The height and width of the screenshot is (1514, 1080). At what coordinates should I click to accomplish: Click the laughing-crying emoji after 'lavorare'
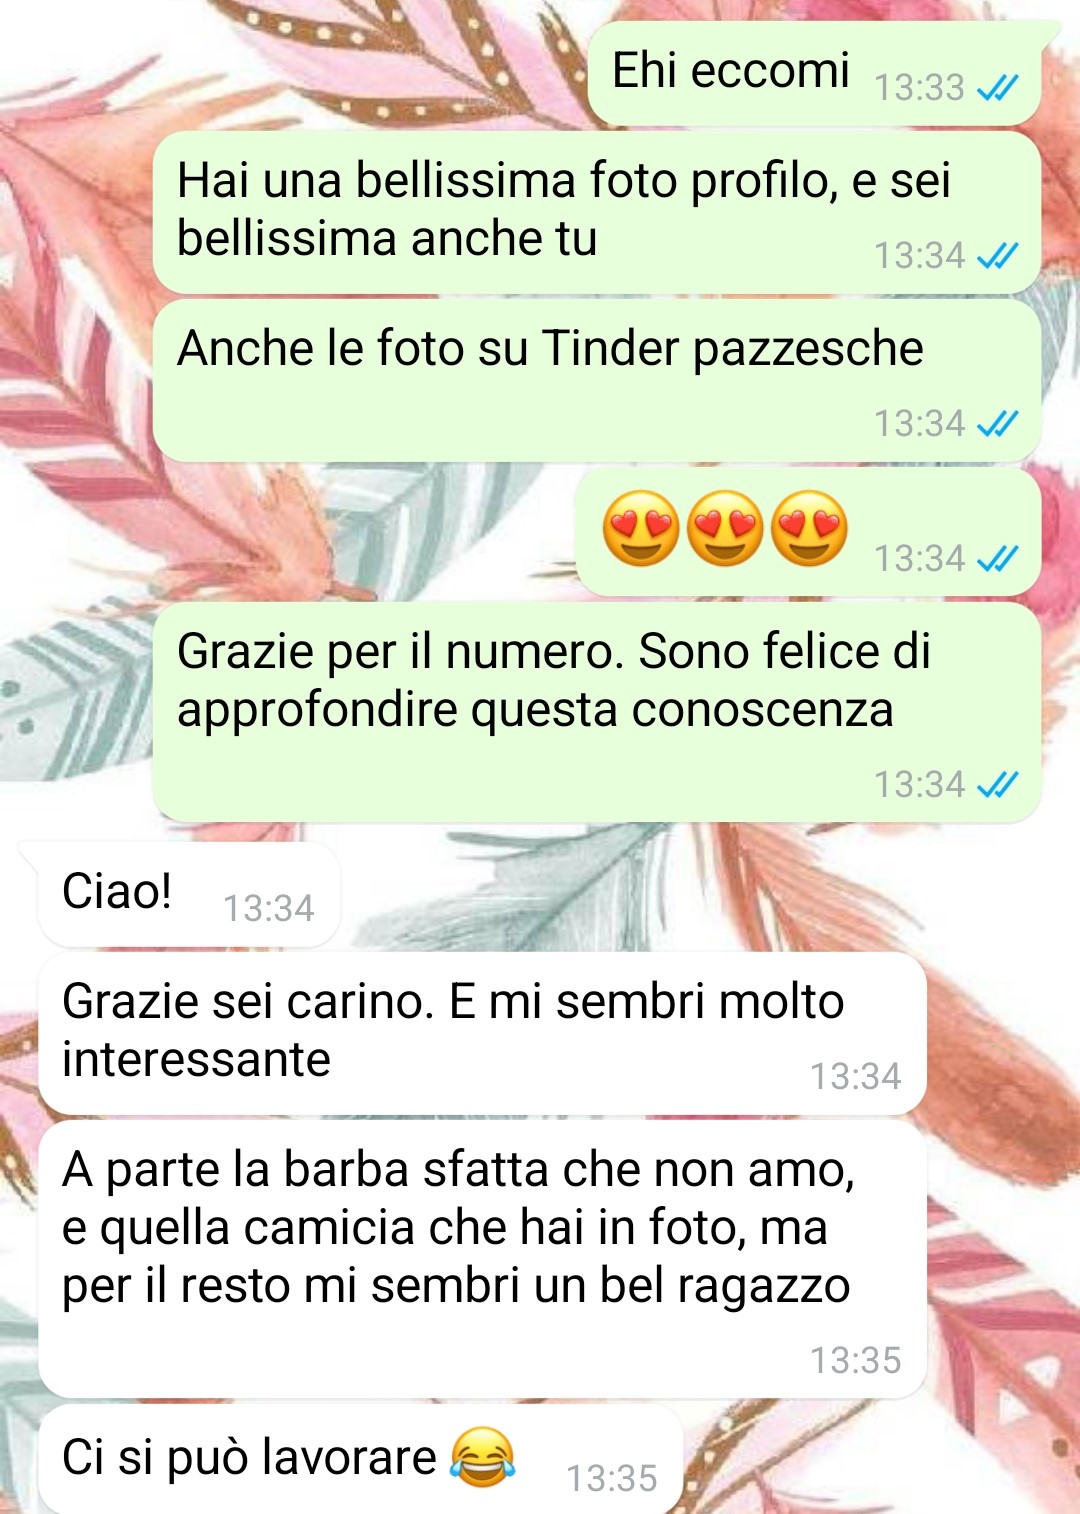coord(483,1457)
